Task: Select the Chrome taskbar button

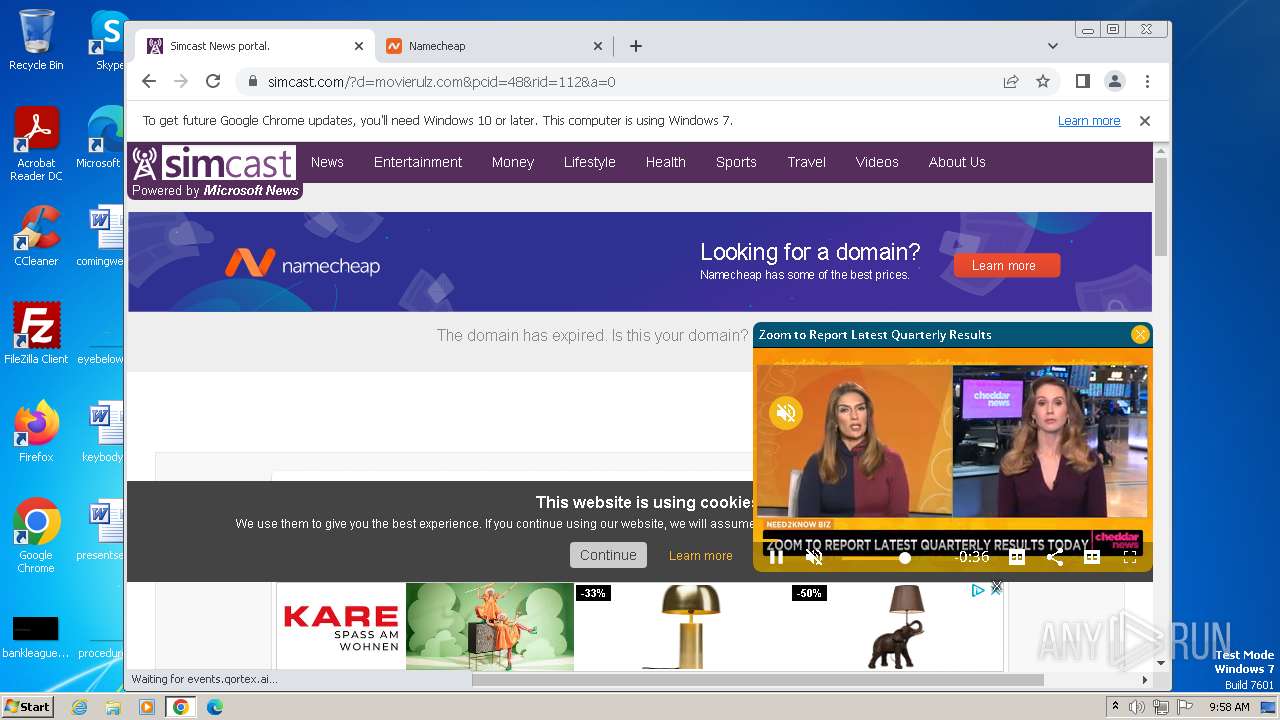Action: tap(180, 707)
